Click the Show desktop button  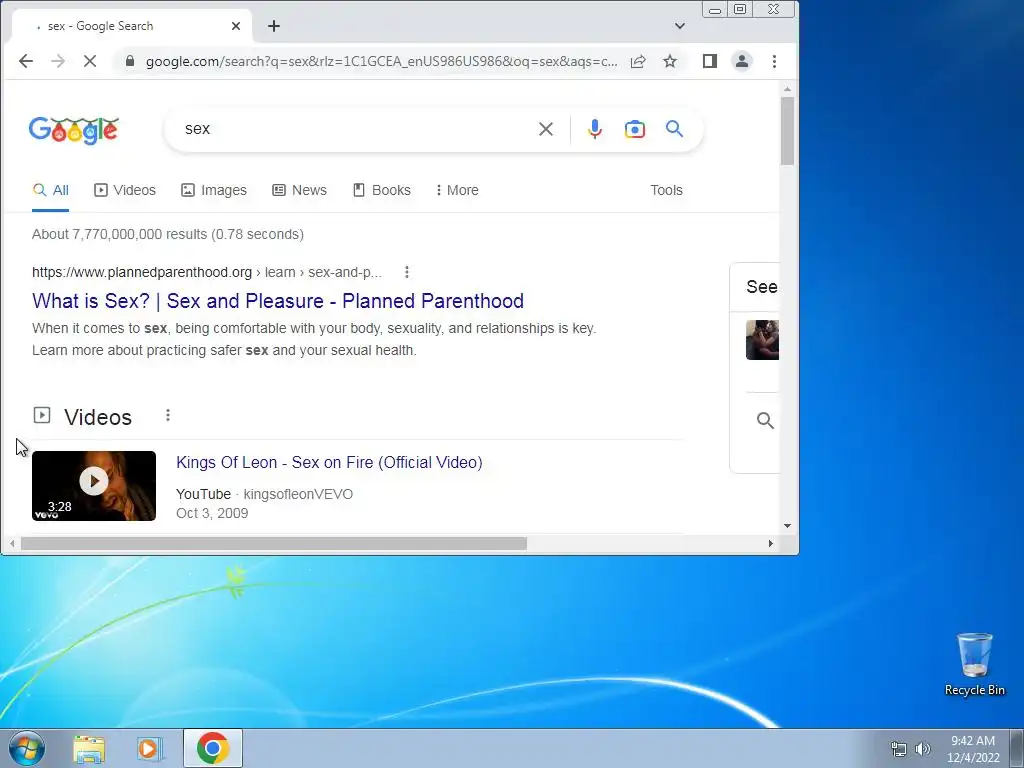point(1017,748)
